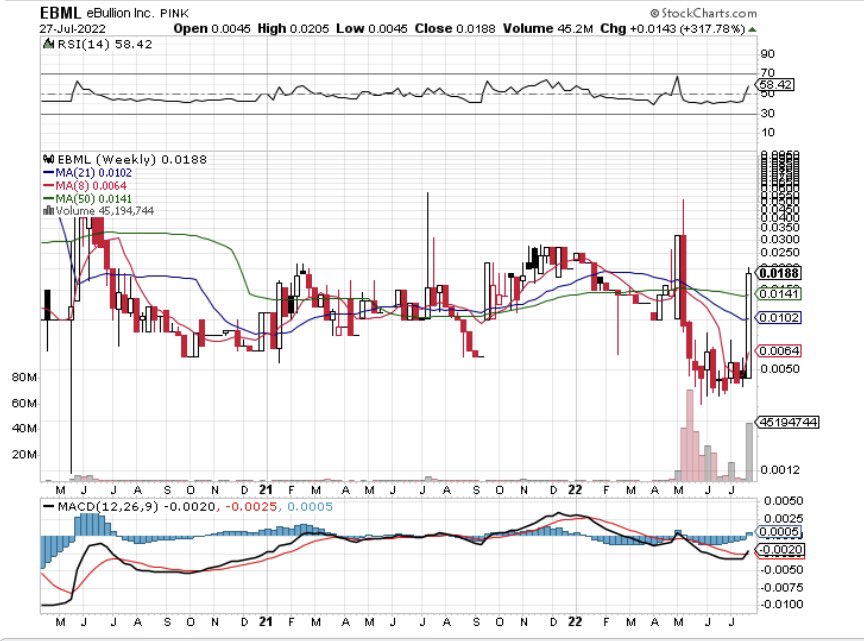The height and width of the screenshot is (641, 864).
Task: Click the MA(21) 0.0102 legend entry
Action: (88, 173)
